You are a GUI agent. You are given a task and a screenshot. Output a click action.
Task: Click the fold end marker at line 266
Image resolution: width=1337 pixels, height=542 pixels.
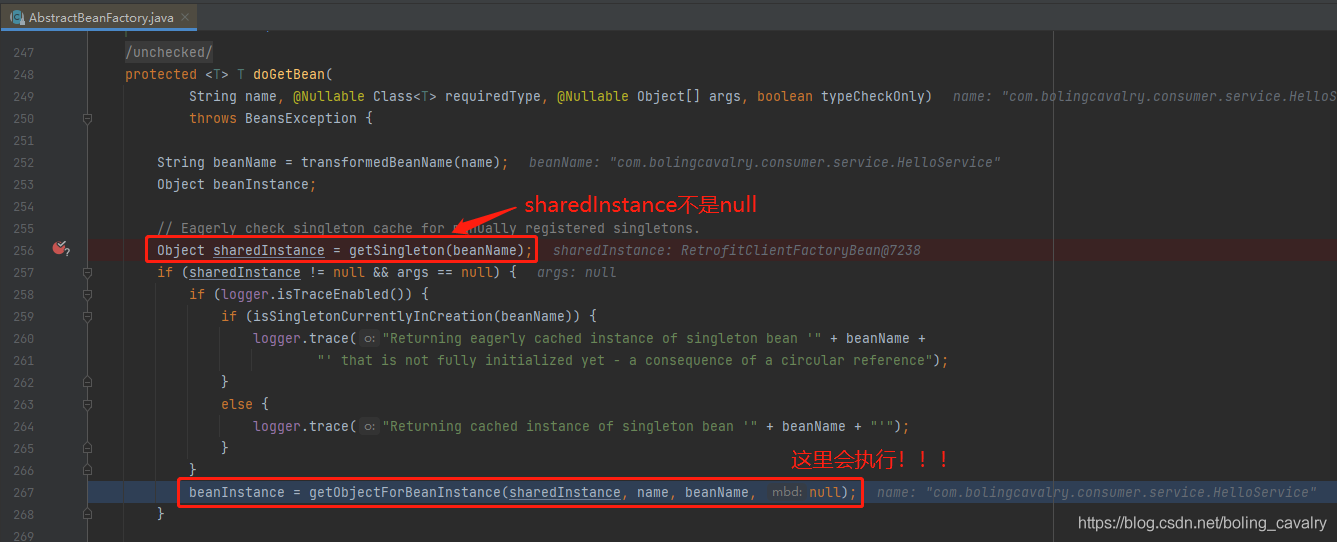[88, 470]
